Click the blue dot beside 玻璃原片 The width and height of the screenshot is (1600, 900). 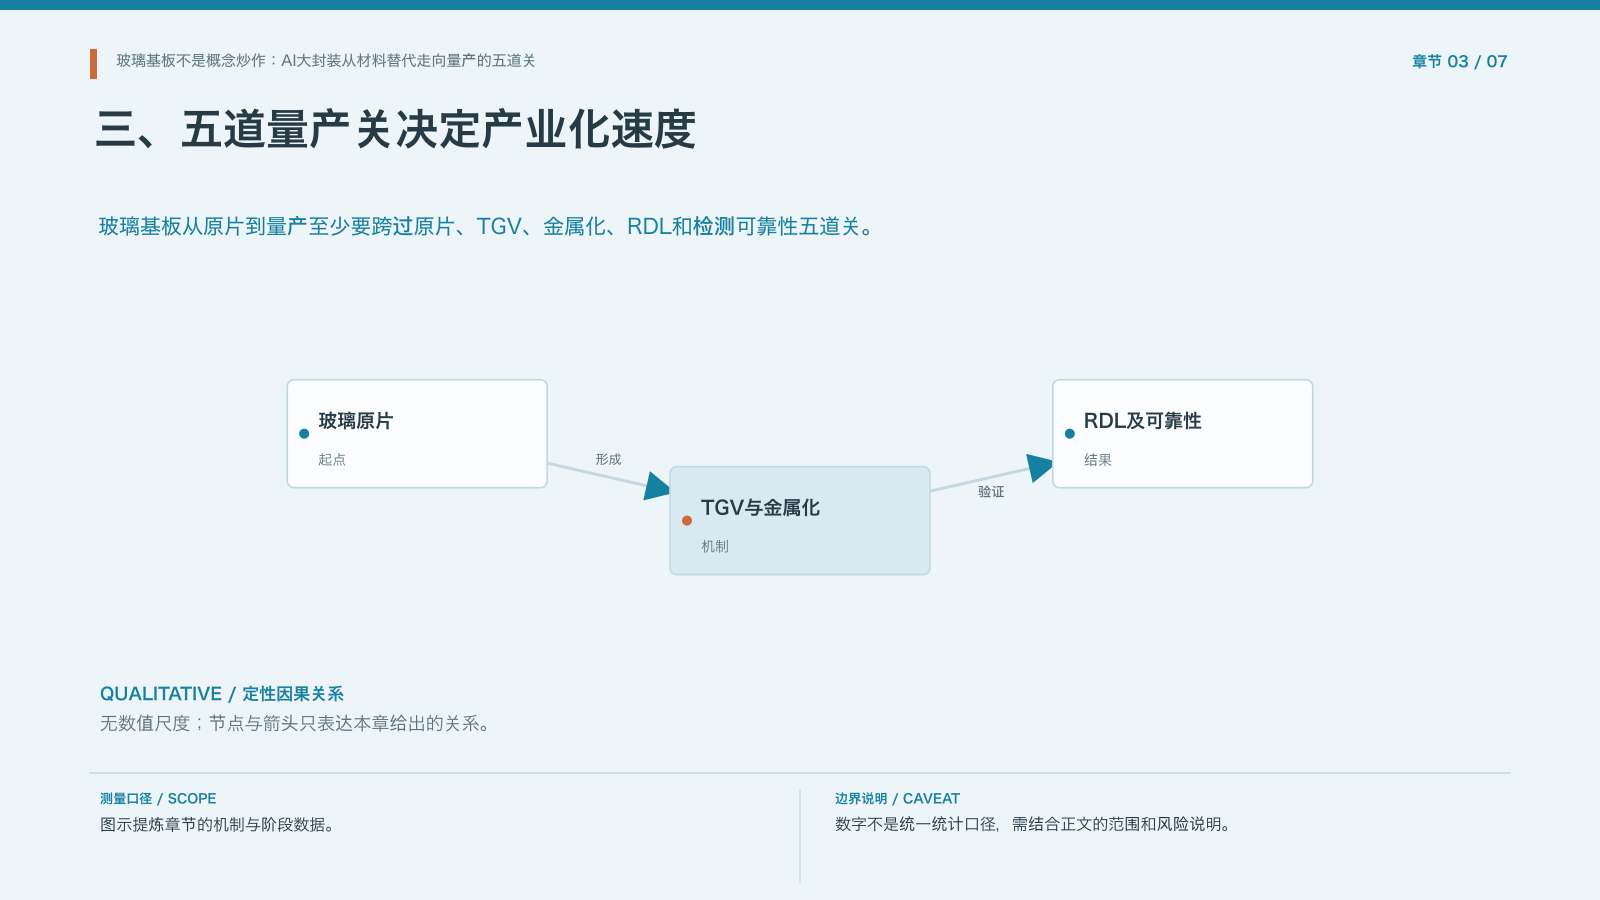coord(304,434)
